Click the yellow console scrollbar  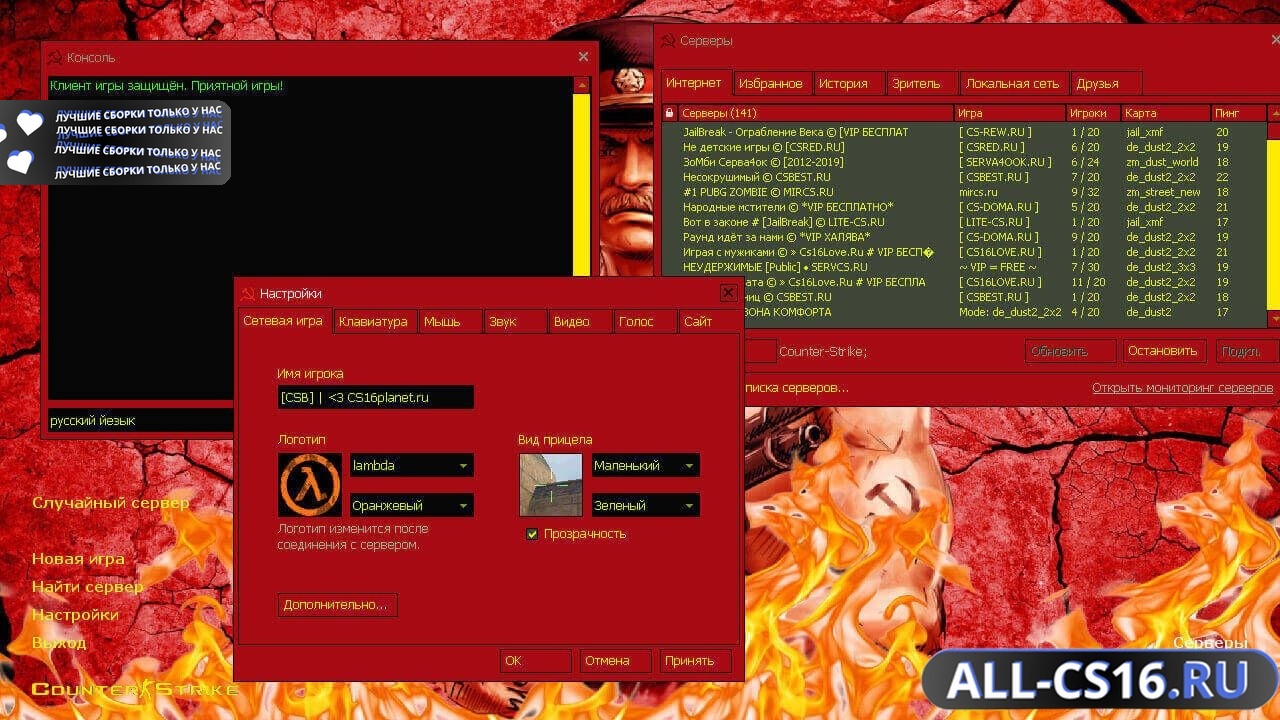coord(582,186)
